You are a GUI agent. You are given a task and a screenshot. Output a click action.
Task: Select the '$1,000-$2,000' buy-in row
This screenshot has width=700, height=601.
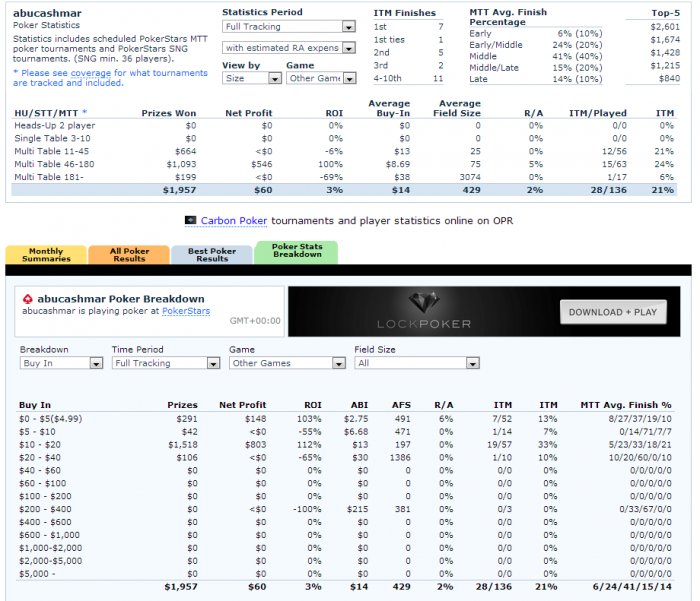click(345, 548)
